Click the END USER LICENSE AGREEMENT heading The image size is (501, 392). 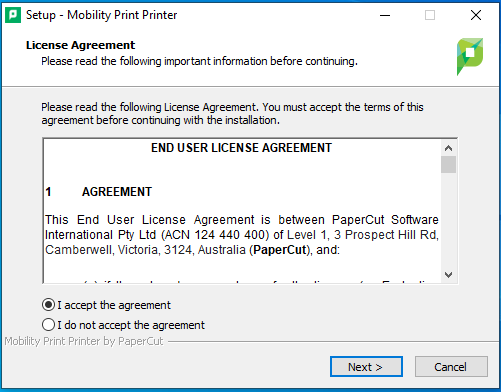tap(241, 148)
